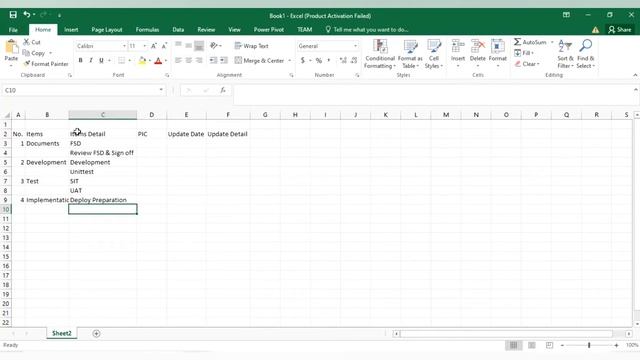Image resolution: width=640 pixels, height=360 pixels.
Task: Open the font name dropdown
Action: click(124, 46)
